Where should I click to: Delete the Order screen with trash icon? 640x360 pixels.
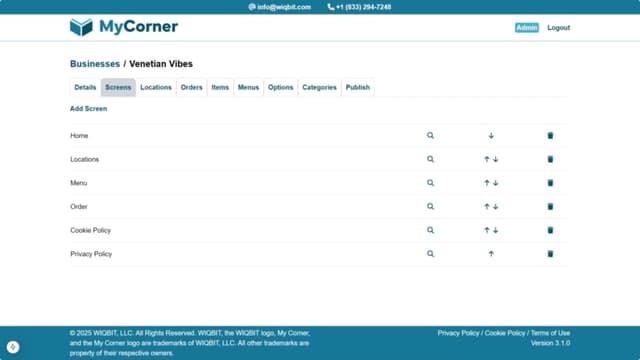click(550, 207)
